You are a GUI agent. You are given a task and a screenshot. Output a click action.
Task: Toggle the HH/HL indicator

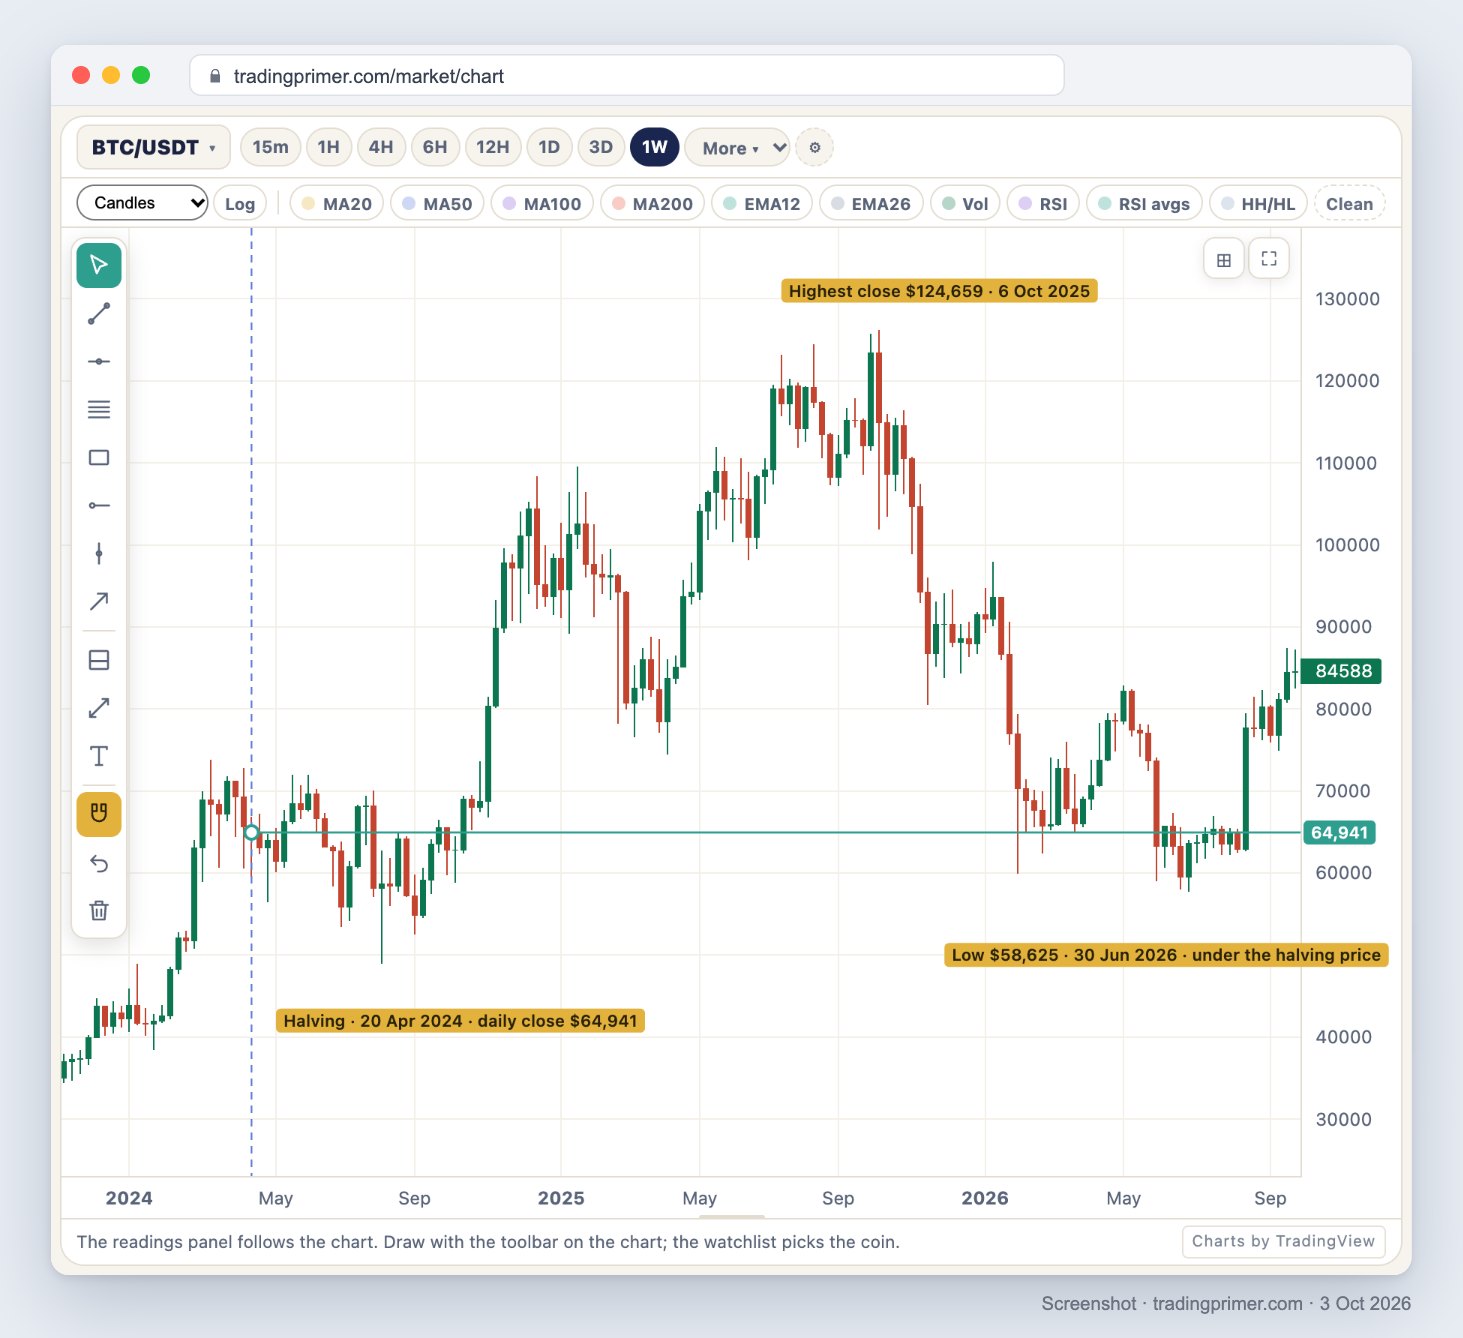tap(1258, 204)
